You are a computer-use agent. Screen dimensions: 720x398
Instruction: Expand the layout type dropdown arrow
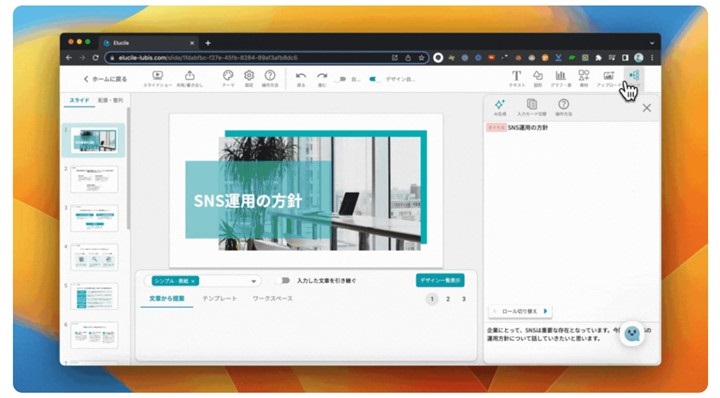[x=253, y=281]
